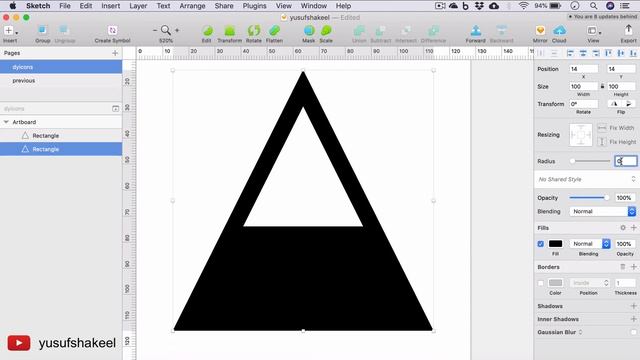Click the Opacity slider
The height and width of the screenshot is (360, 640).
pyautogui.click(x=589, y=198)
